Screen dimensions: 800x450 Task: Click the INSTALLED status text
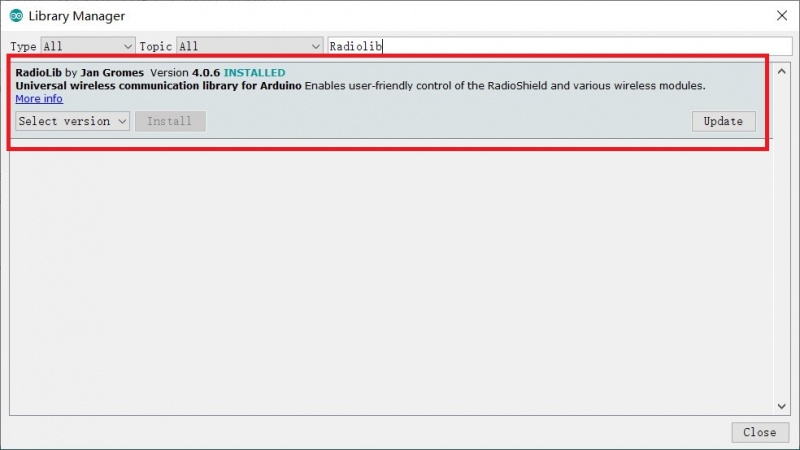(254, 73)
